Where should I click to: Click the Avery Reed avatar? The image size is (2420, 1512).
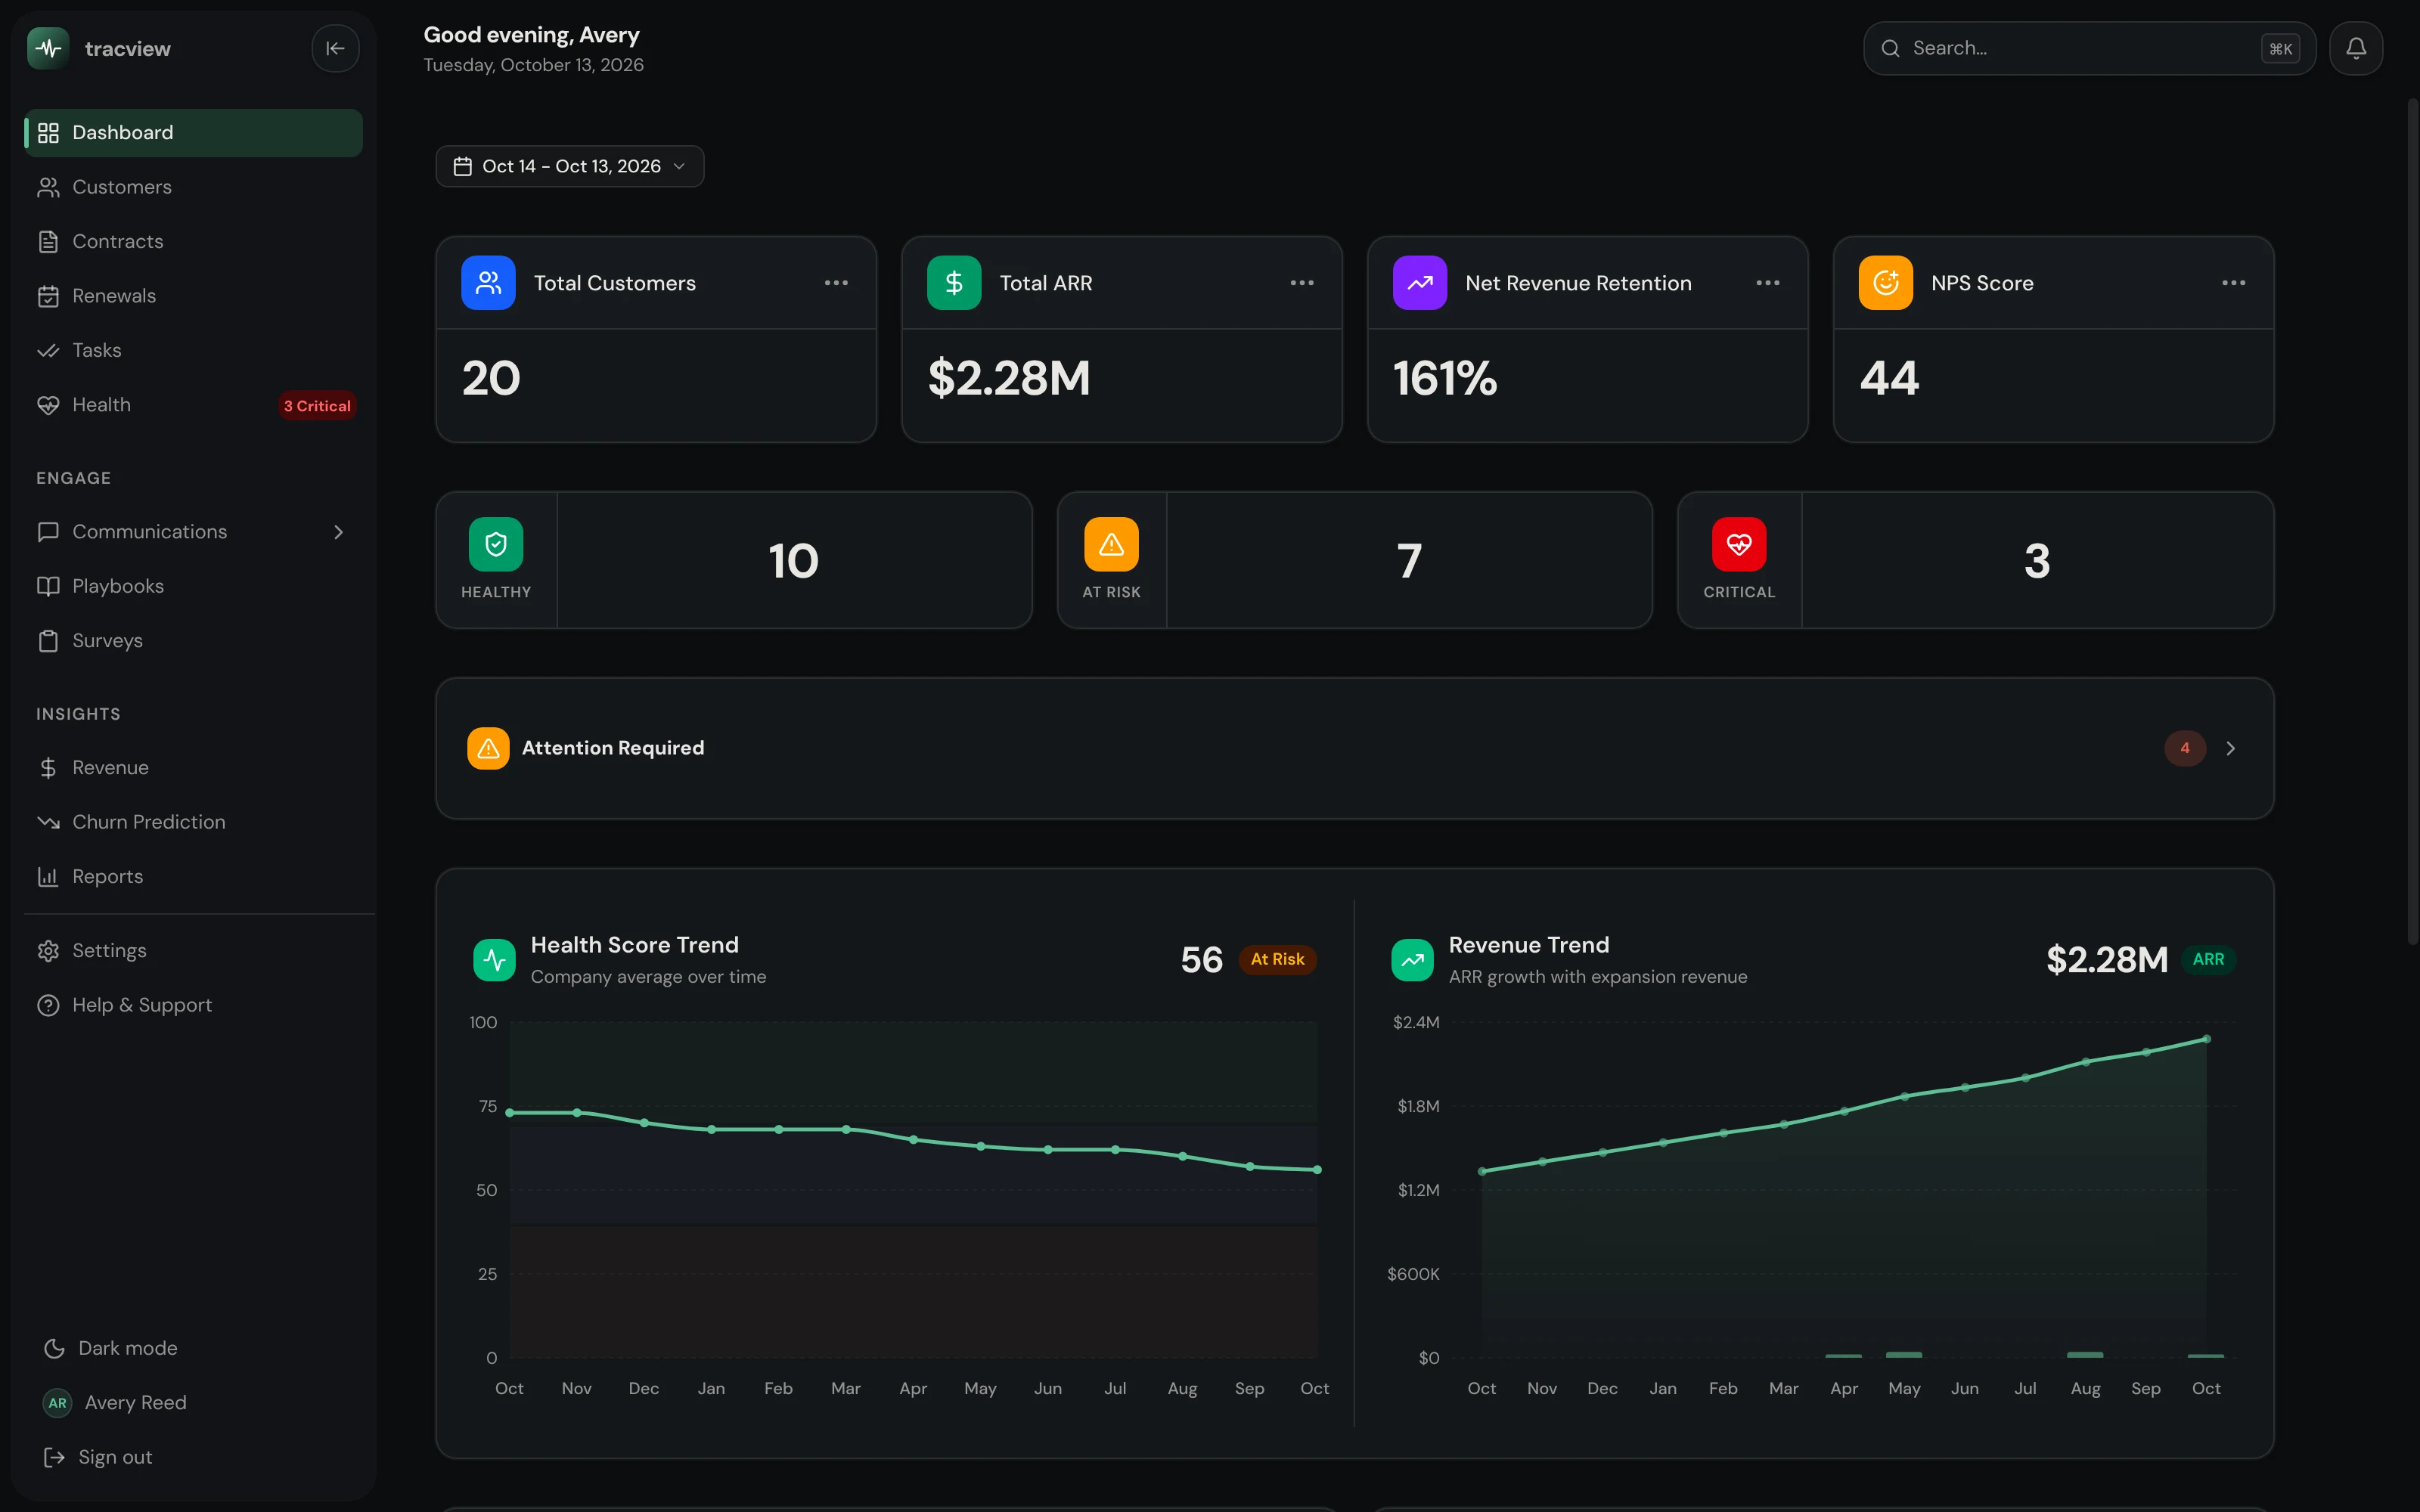coord(57,1403)
